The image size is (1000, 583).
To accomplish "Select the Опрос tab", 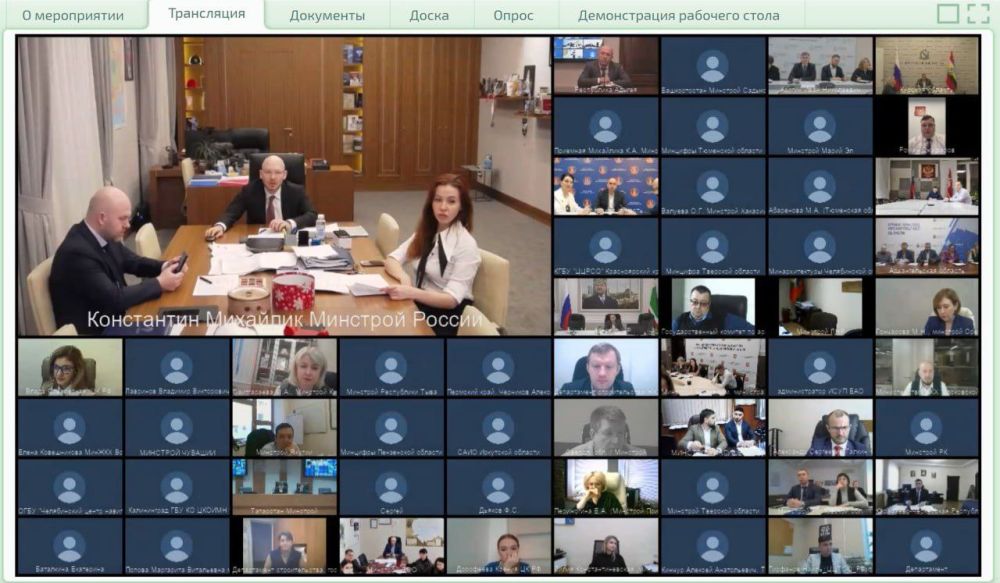I will tap(513, 15).
